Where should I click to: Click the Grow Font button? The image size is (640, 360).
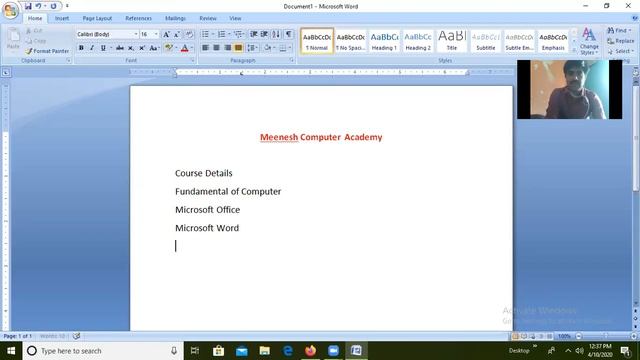coord(167,34)
